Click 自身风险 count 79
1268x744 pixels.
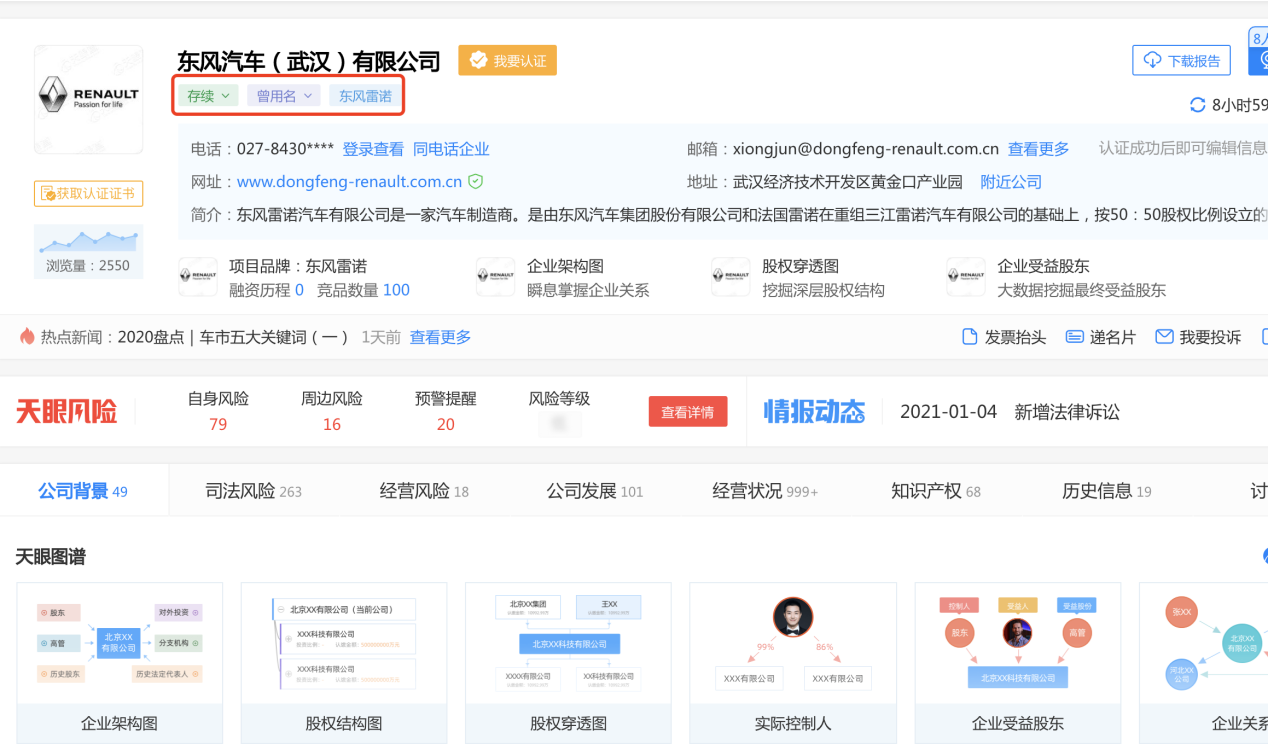pos(218,424)
